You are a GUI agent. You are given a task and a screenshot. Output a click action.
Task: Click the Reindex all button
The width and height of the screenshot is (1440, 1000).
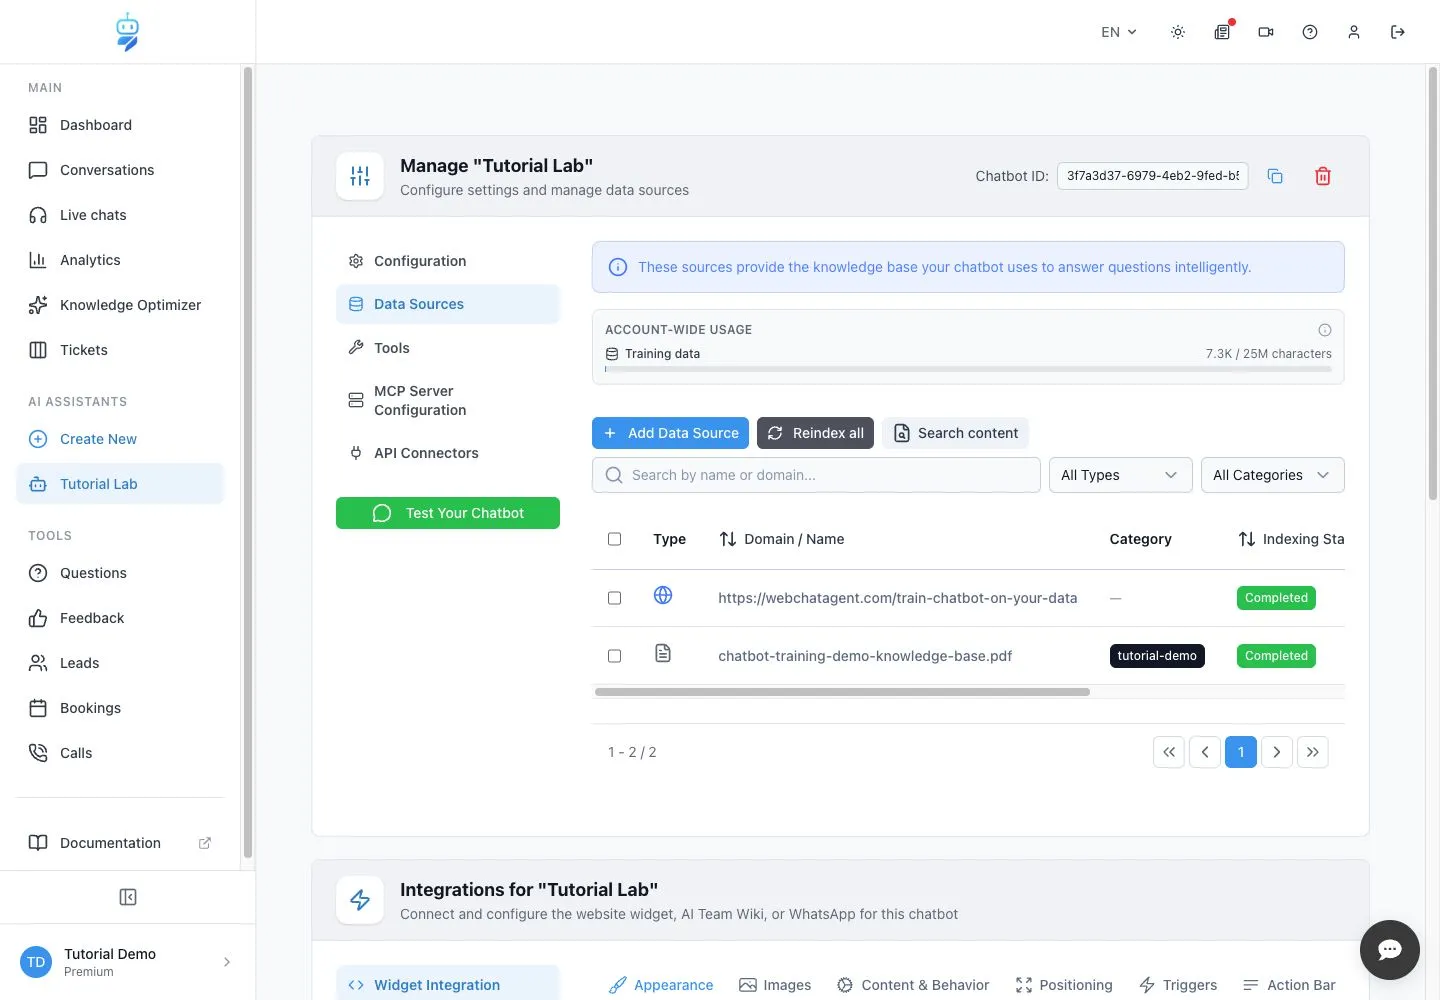pos(815,433)
